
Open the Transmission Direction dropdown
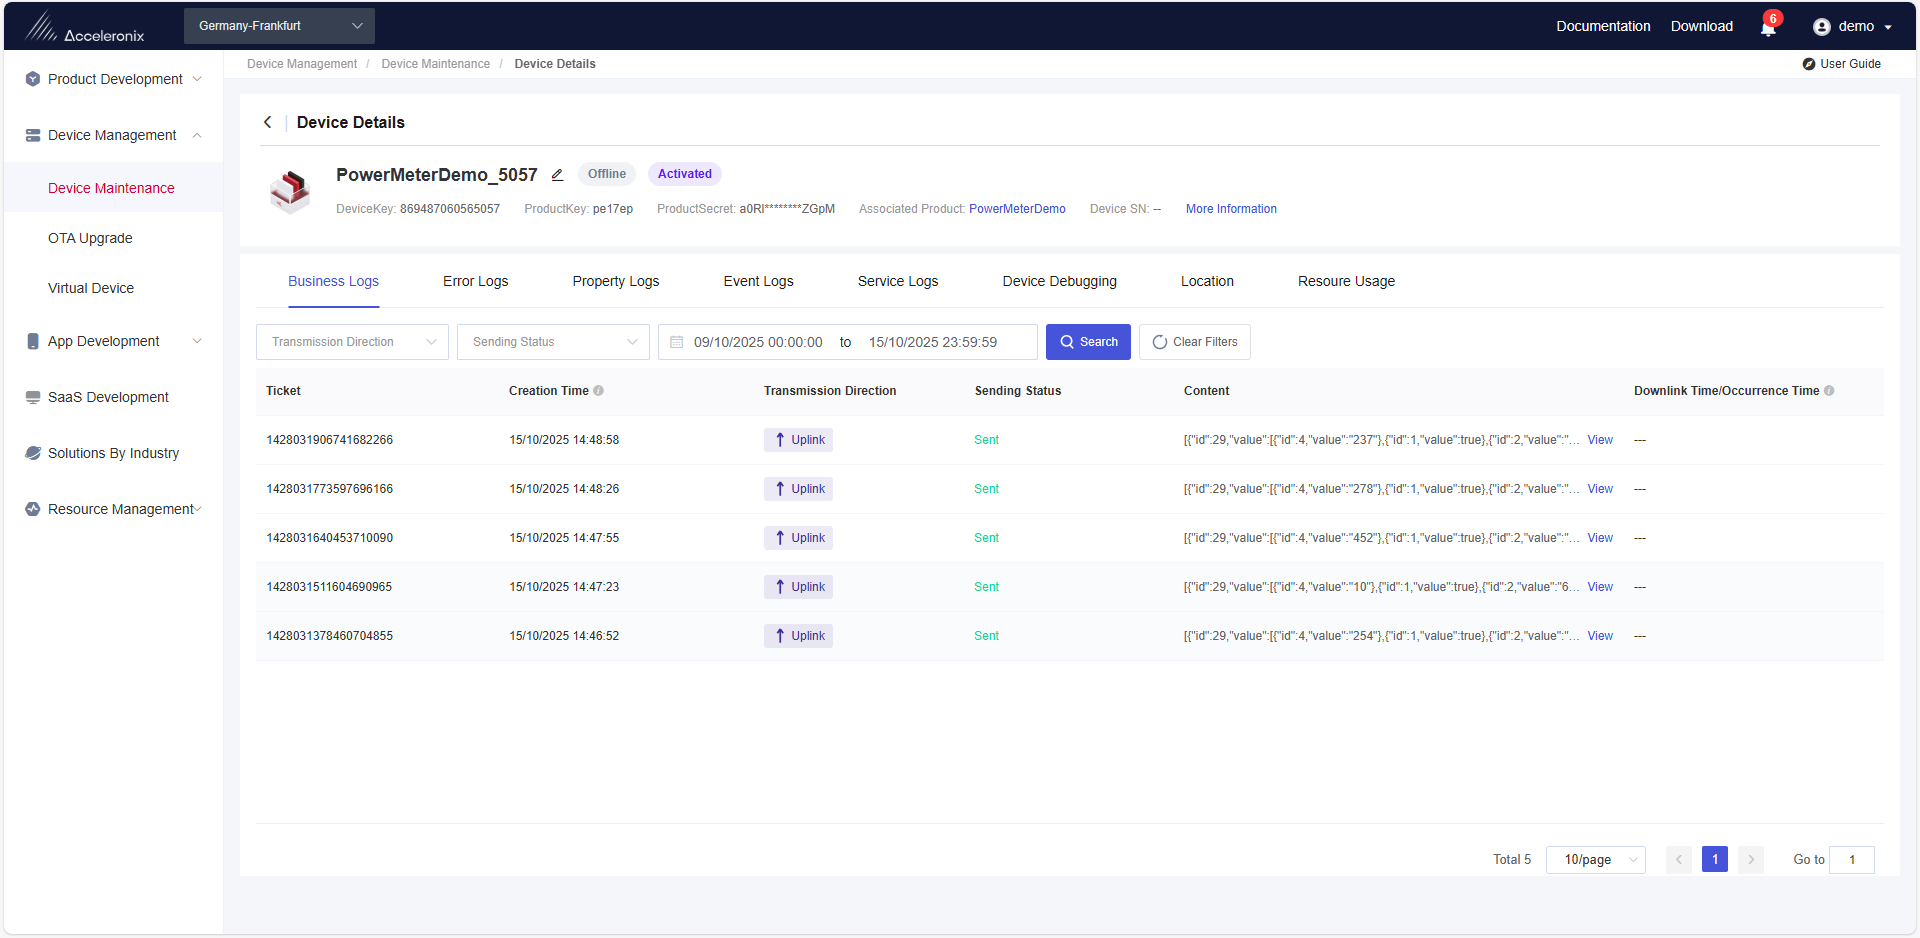(x=352, y=342)
